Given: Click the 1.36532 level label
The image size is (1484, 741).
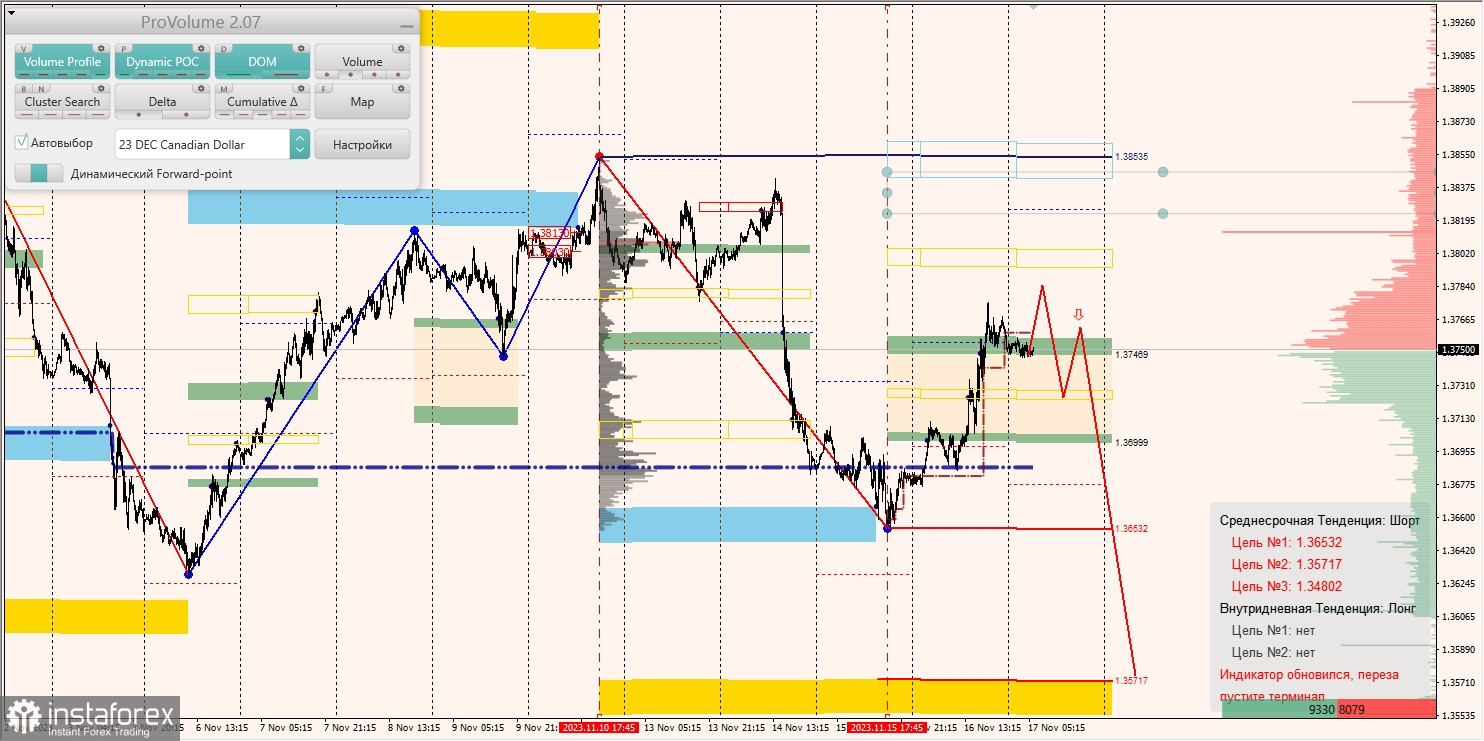Looking at the screenshot, I should (1132, 528).
